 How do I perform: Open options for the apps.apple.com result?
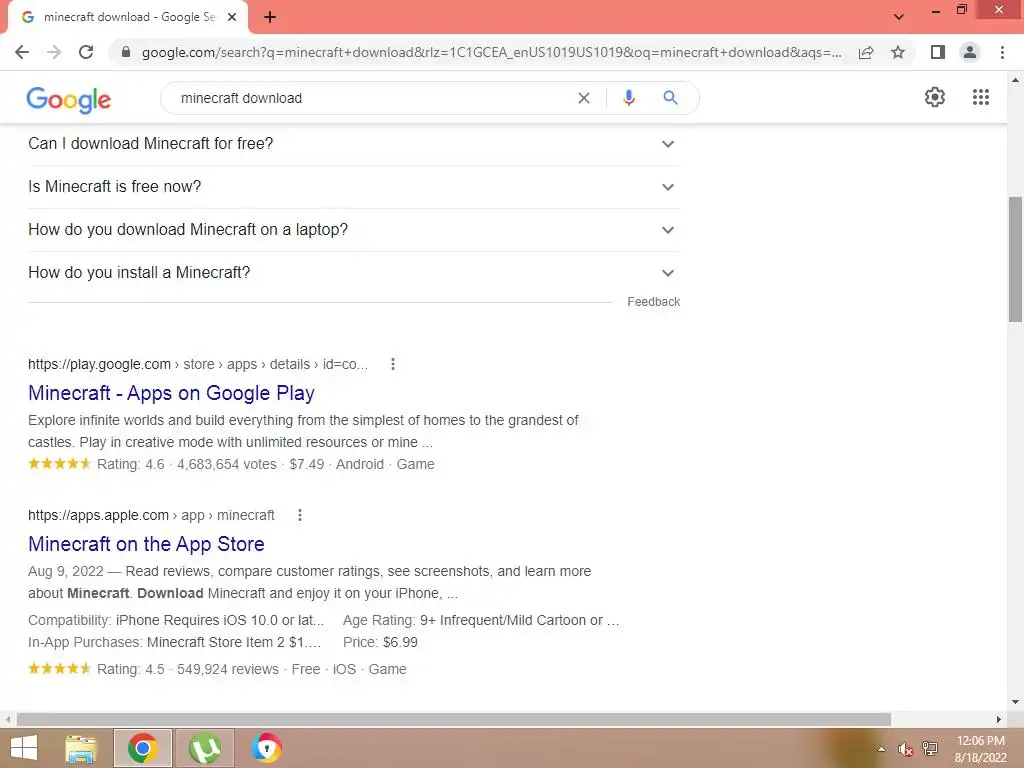[300, 515]
